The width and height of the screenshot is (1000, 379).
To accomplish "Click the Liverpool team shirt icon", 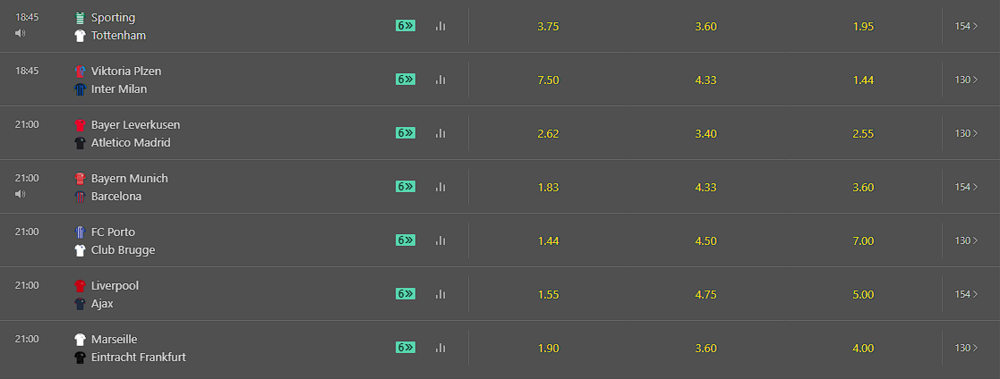I will (80, 286).
